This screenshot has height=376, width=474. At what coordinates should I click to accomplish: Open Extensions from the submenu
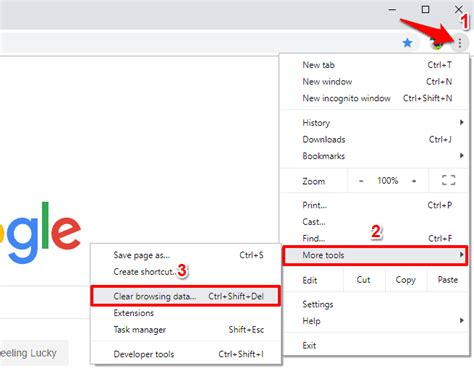186,313
